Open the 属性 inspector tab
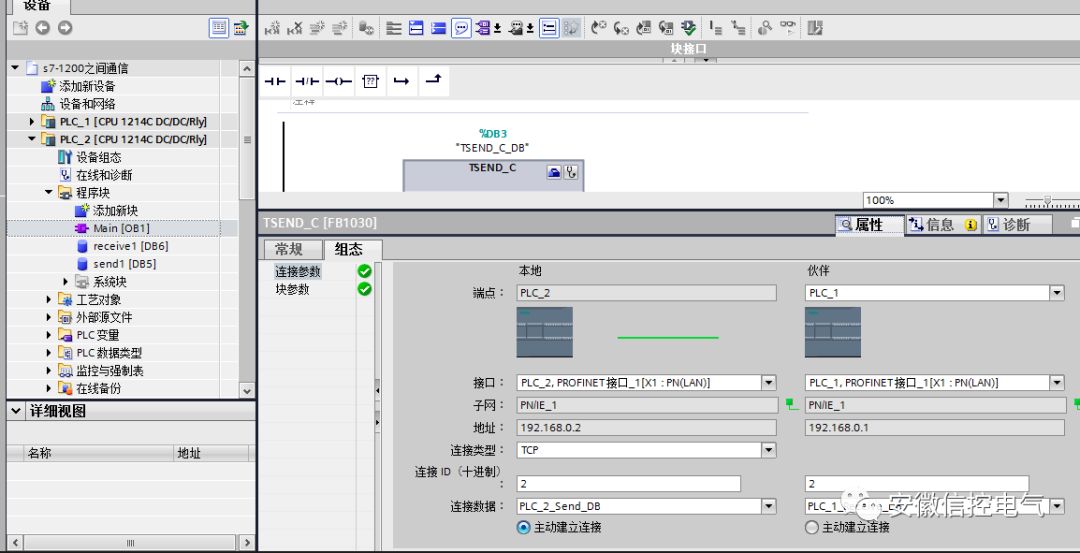Viewport: 1080px width, 553px height. [x=869, y=225]
